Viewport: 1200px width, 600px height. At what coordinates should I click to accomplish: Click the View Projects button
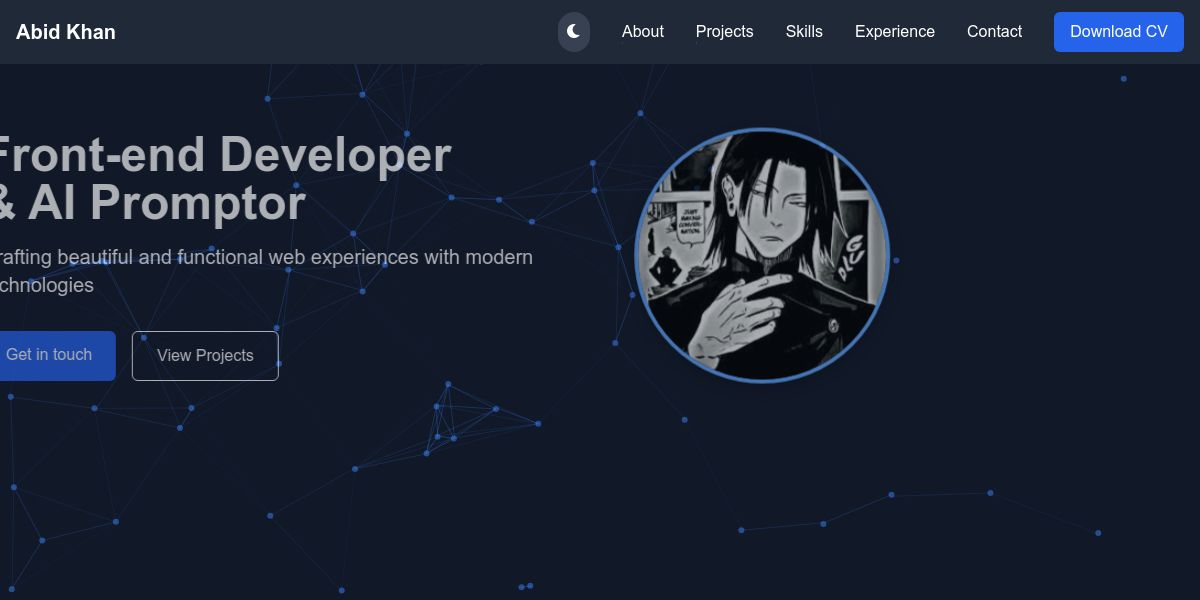205,356
